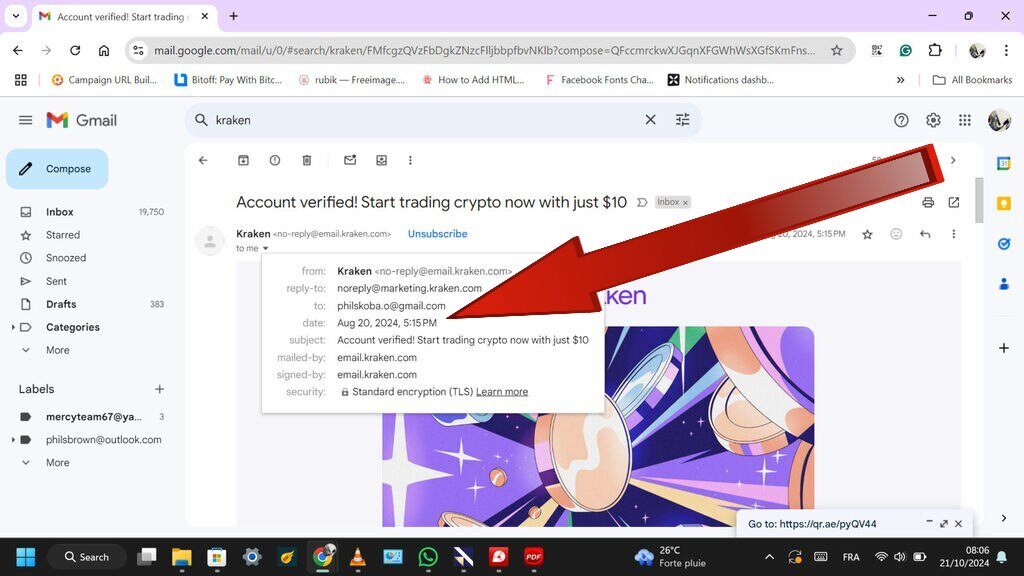
Task: Open the Chrome extensions puzzle icon
Action: click(x=935, y=50)
